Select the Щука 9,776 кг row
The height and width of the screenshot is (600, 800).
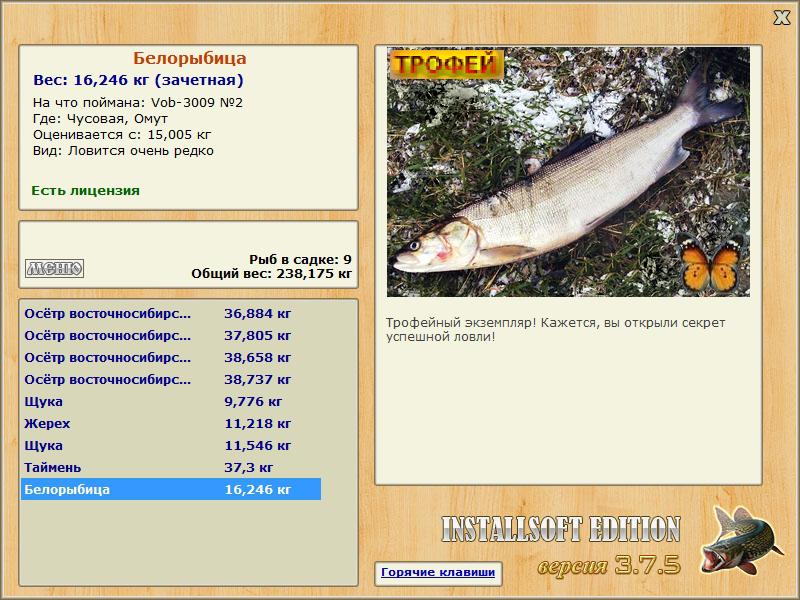pyautogui.click(x=171, y=401)
